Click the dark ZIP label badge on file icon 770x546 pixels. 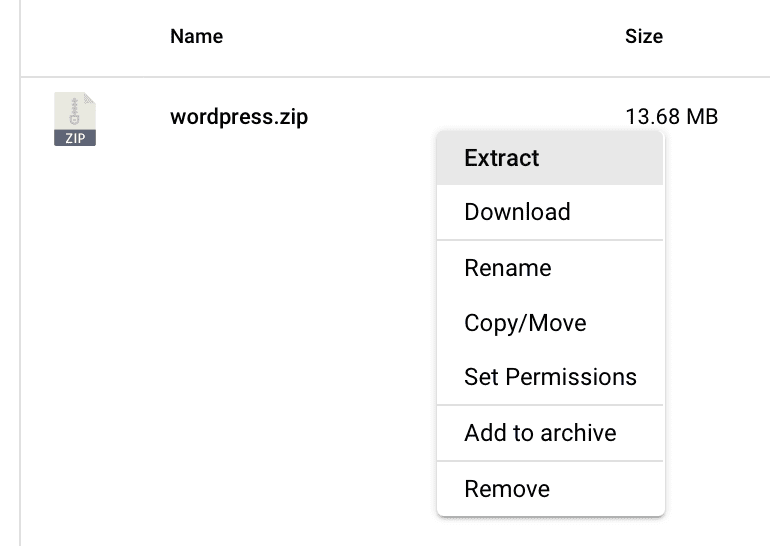click(x=75, y=138)
